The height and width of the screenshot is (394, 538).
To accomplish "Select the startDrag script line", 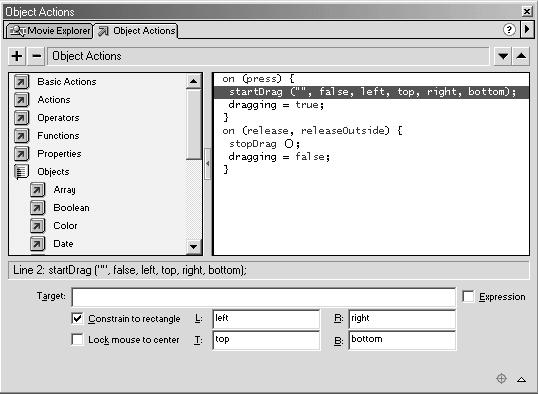I will click(x=371, y=92).
